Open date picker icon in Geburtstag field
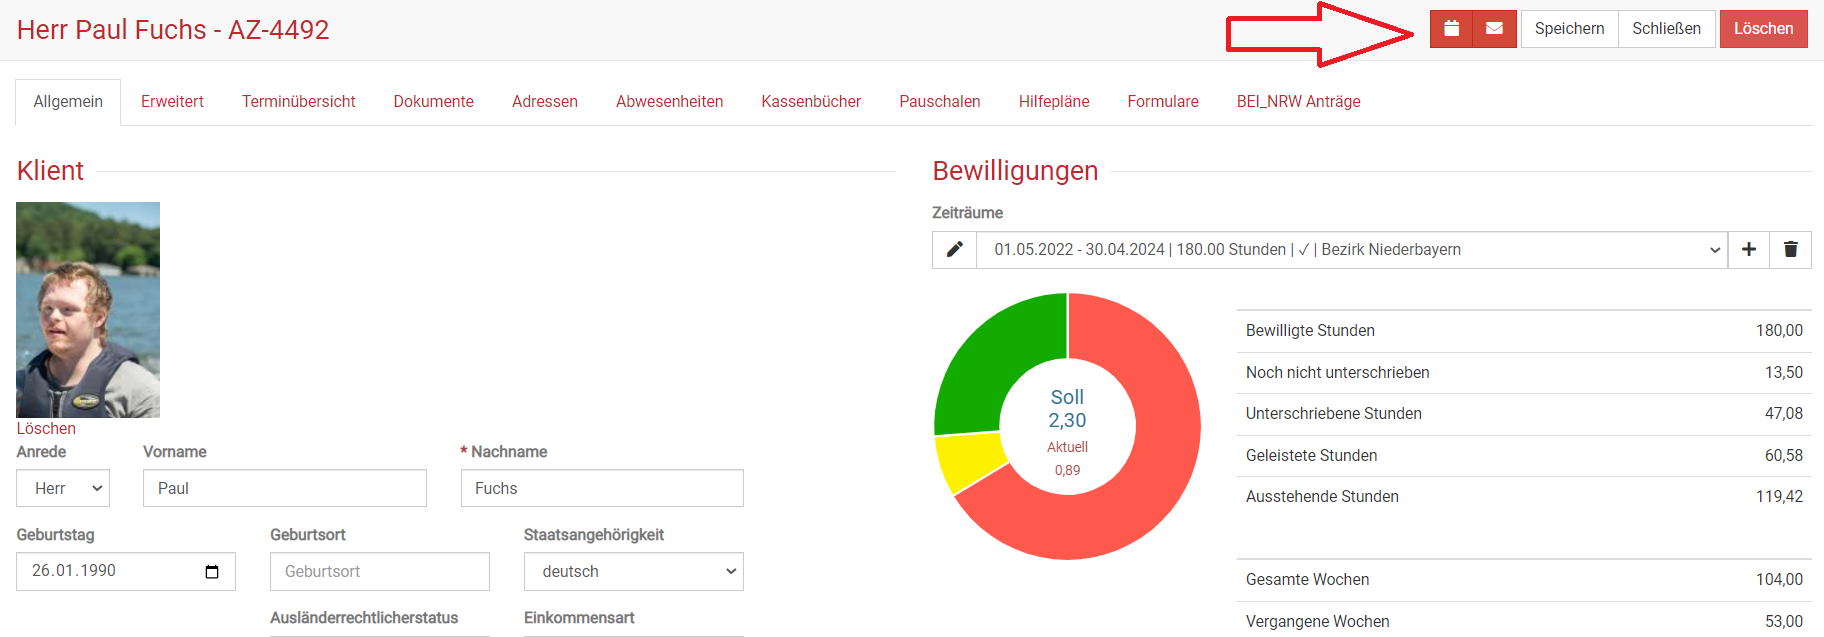Screen dimensions: 1824x637 point(212,572)
